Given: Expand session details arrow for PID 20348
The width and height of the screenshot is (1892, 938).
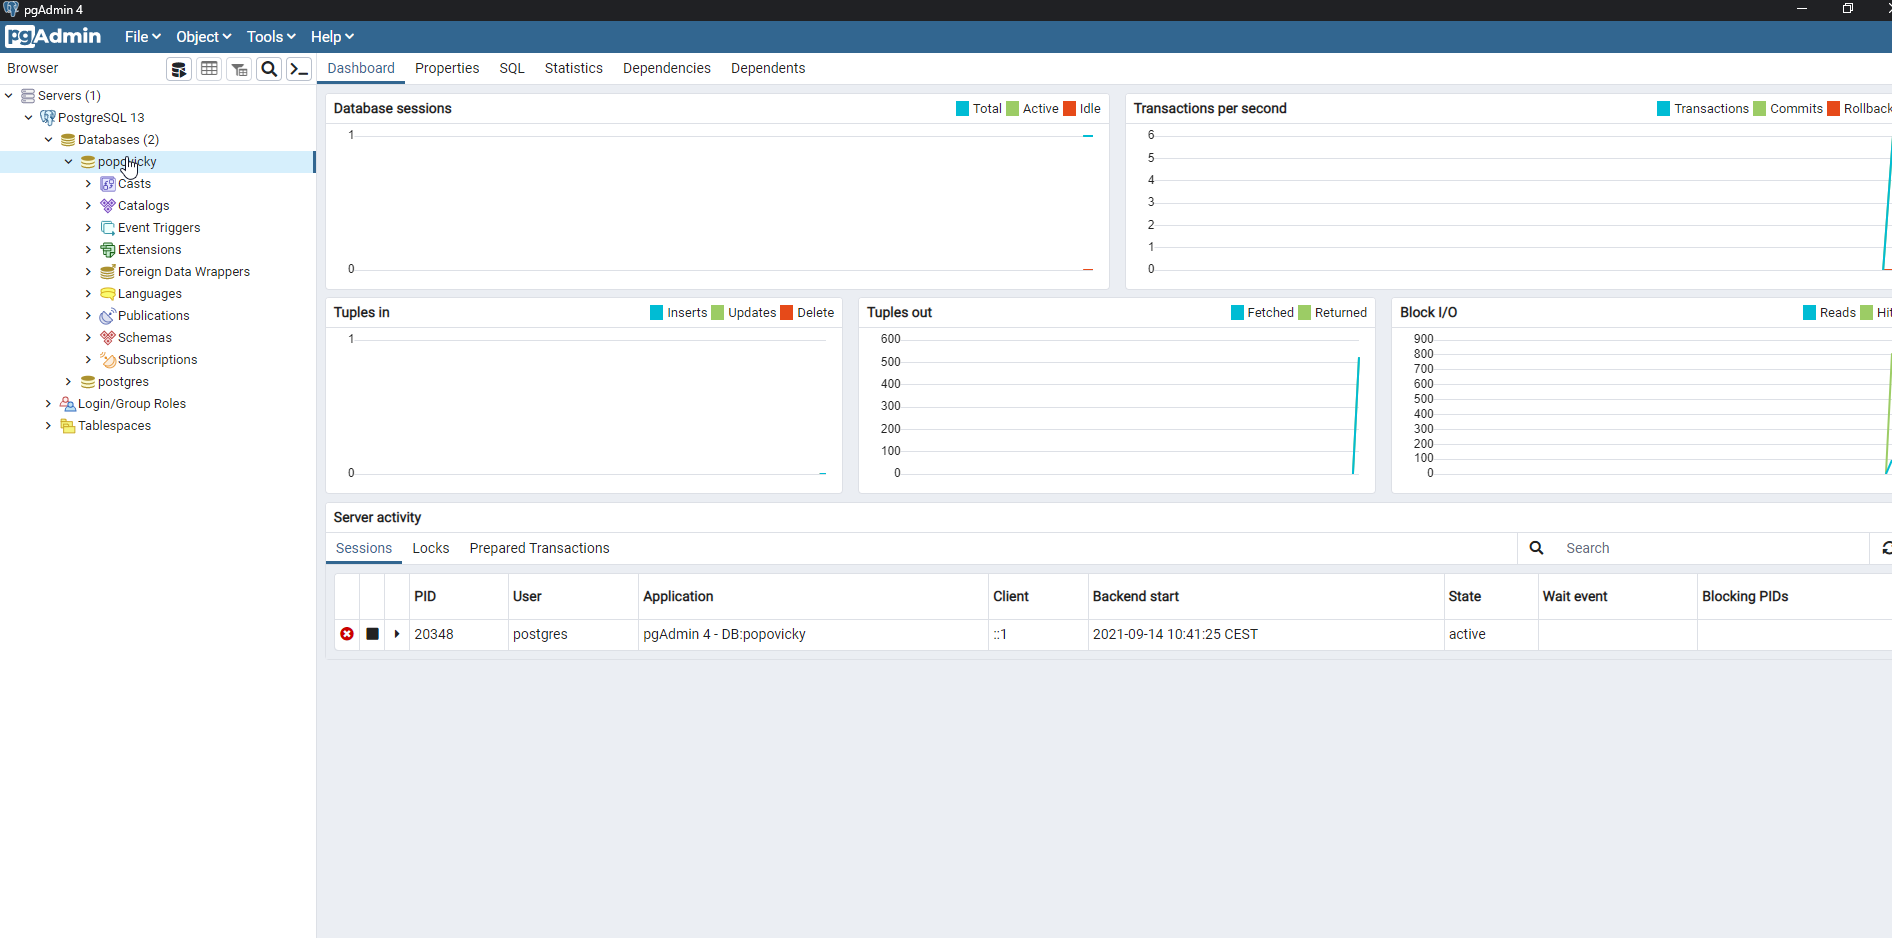Looking at the screenshot, I should coord(397,634).
